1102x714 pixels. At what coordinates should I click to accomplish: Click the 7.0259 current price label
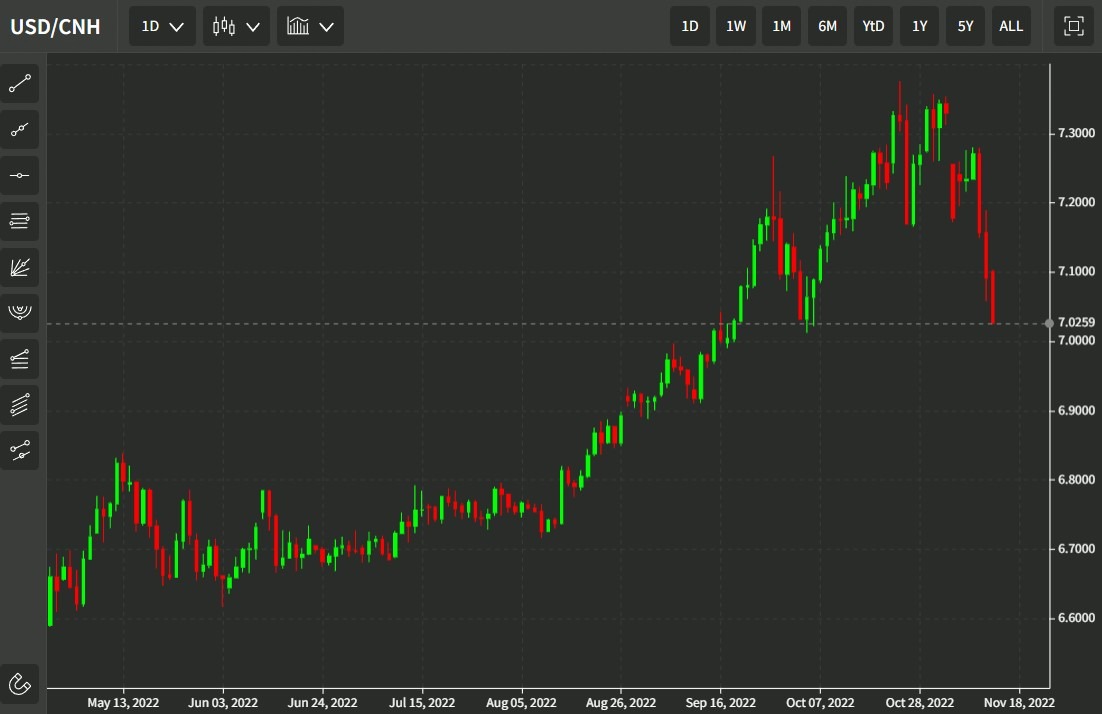[x=1076, y=323]
